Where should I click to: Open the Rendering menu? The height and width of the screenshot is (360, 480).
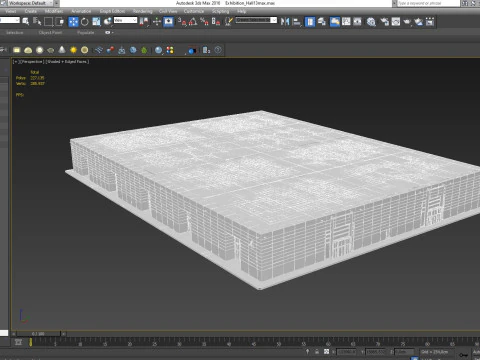(x=142, y=11)
